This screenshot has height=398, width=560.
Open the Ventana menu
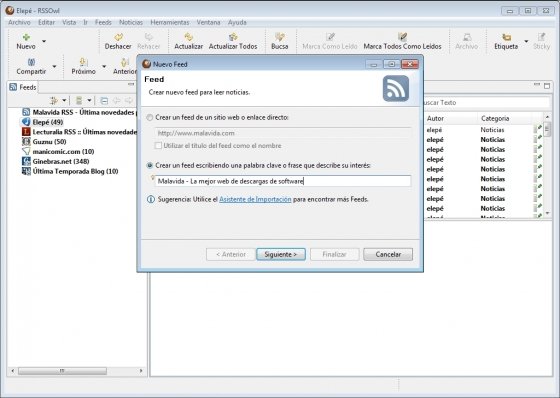tap(209, 22)
